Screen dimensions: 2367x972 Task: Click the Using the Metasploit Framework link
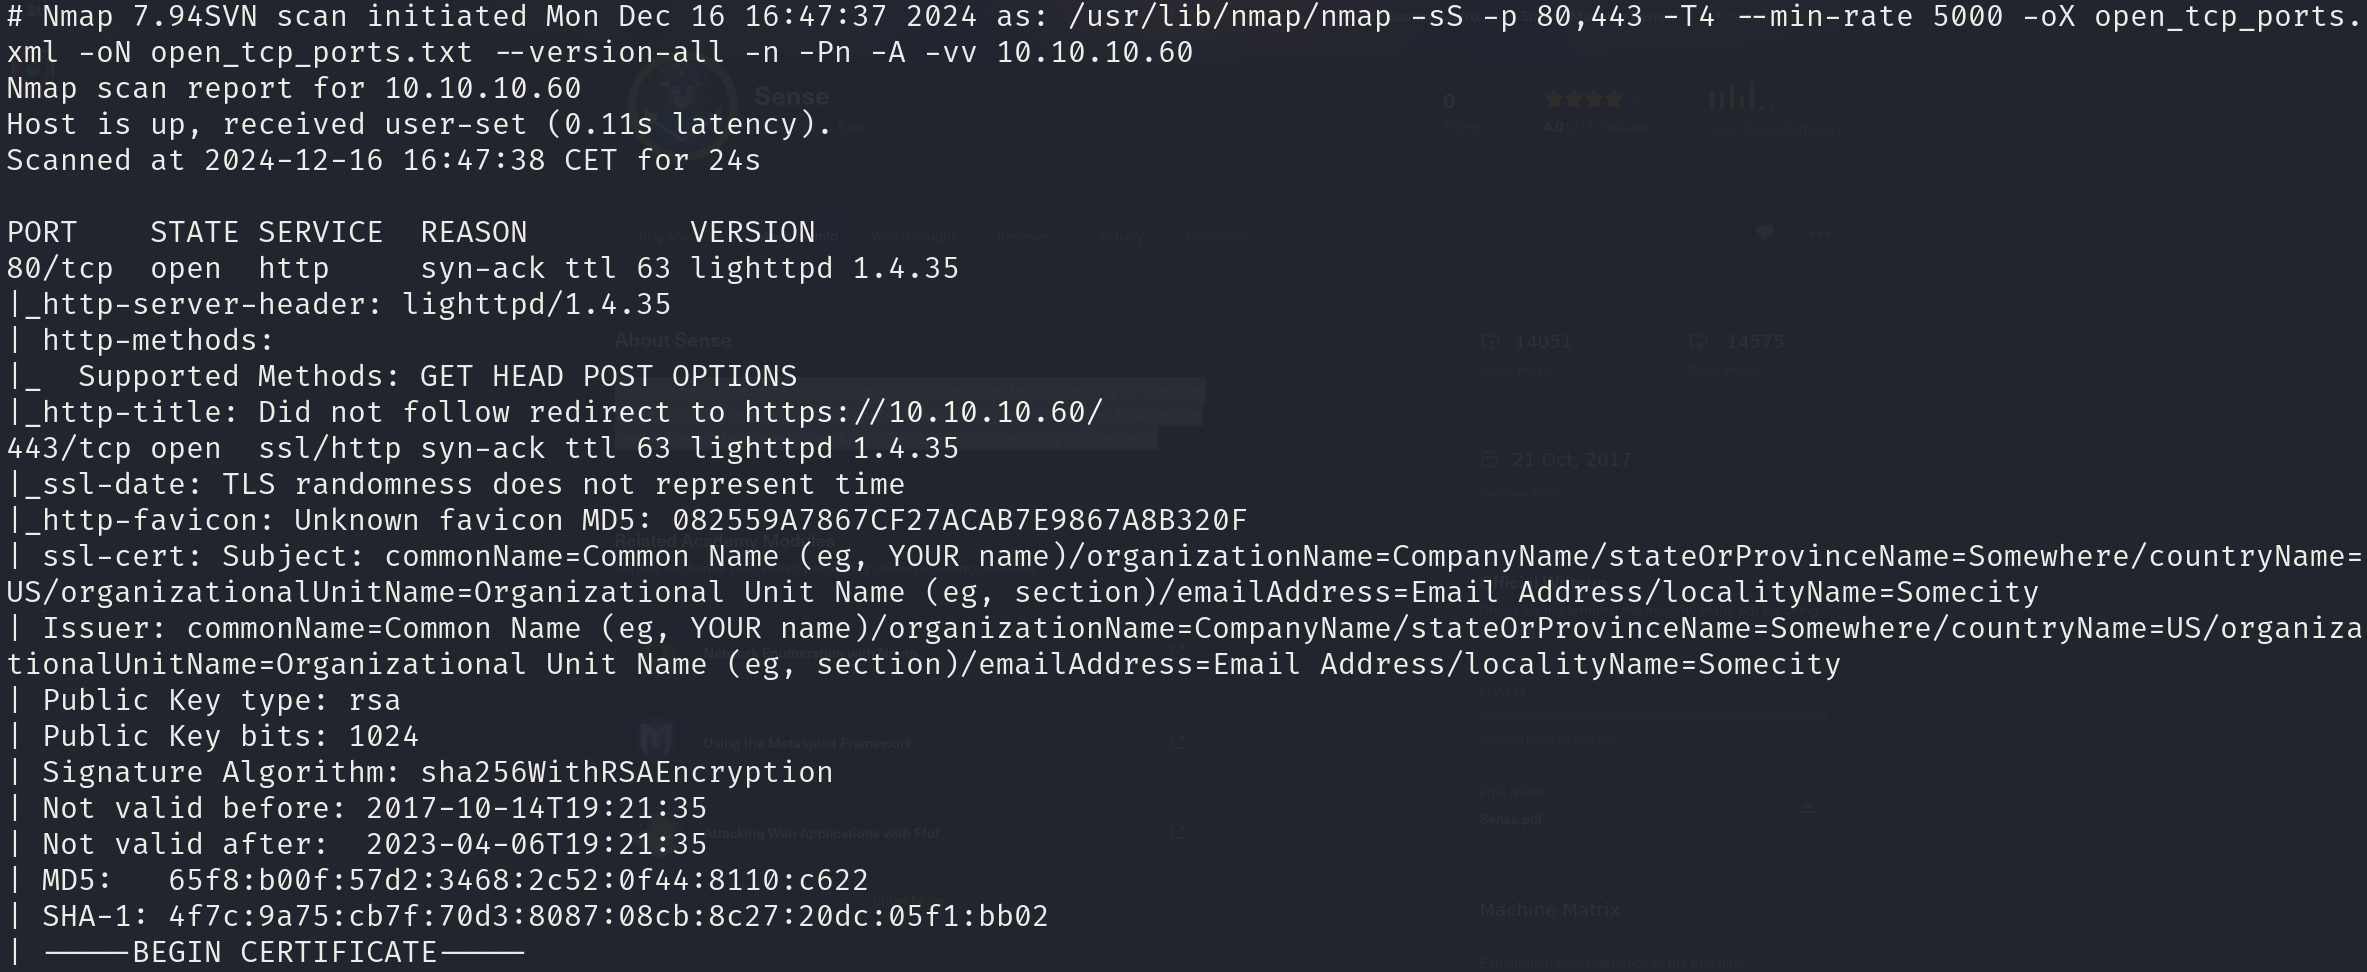click(808, 743)
